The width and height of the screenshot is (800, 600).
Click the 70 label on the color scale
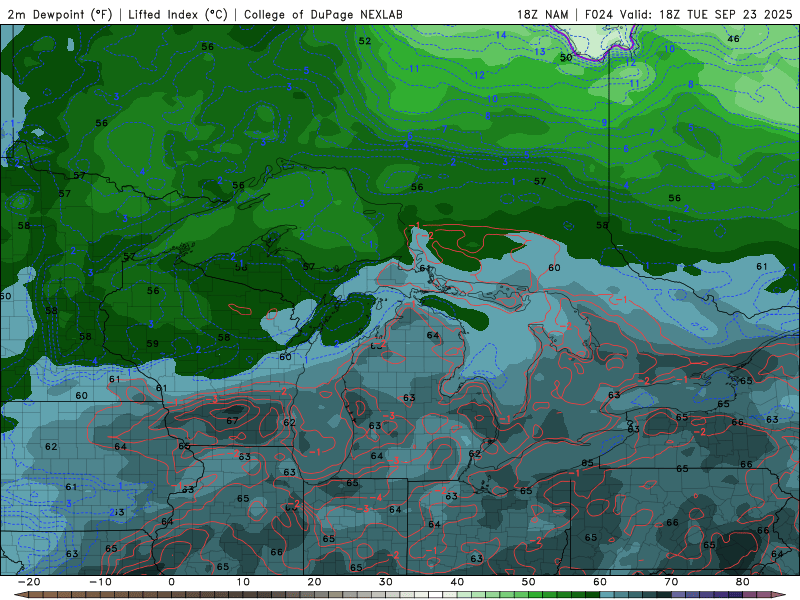coord(671,582)
